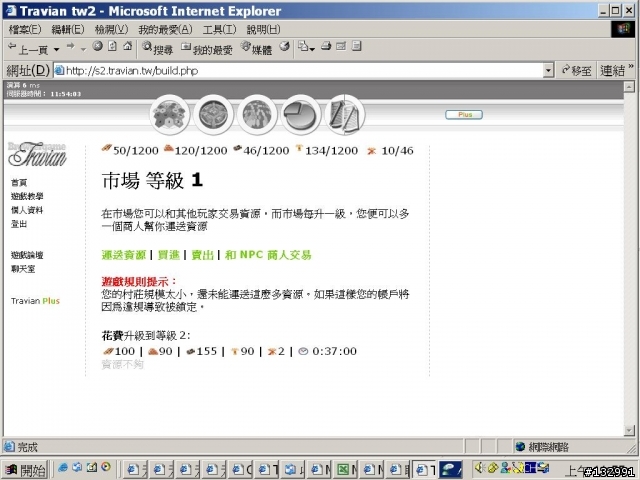The image size is (640, 480).
Task: Click the Plus button in header
Action: pyautogui.click(x=464, y=115)
